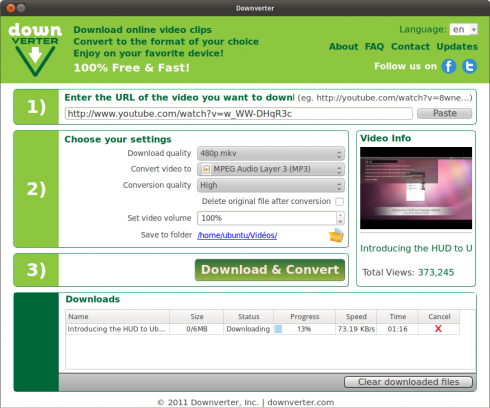Open Downverter's Twitter page icon
Screen dimensions: 490x408
pos(469,66)
